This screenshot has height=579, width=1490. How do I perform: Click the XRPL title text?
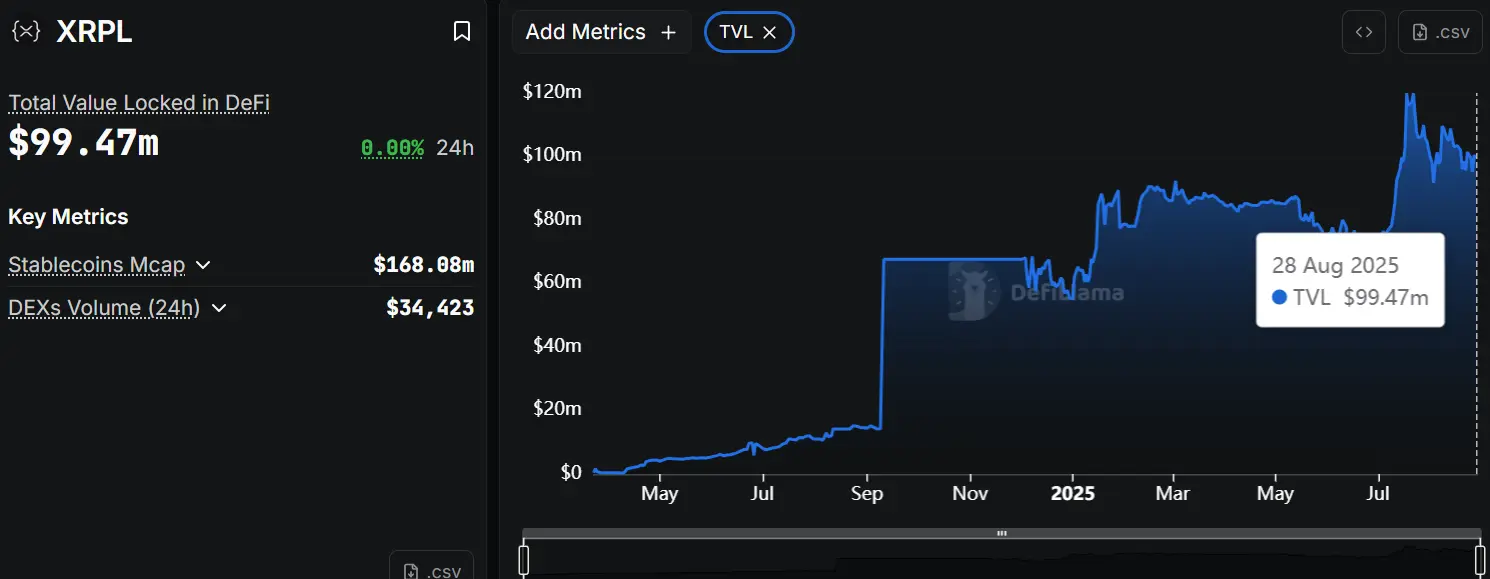coord(94,32)
